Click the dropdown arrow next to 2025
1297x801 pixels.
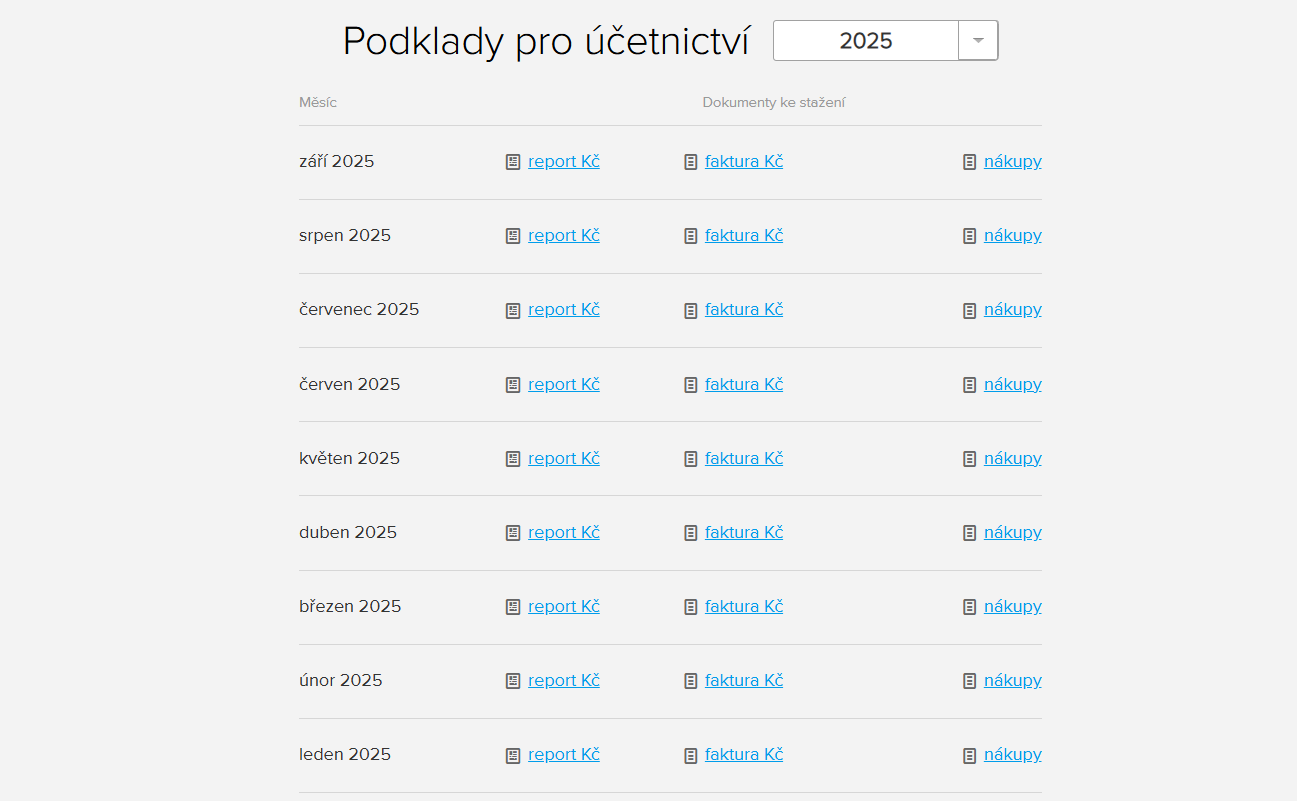click(x=977, y=40)
